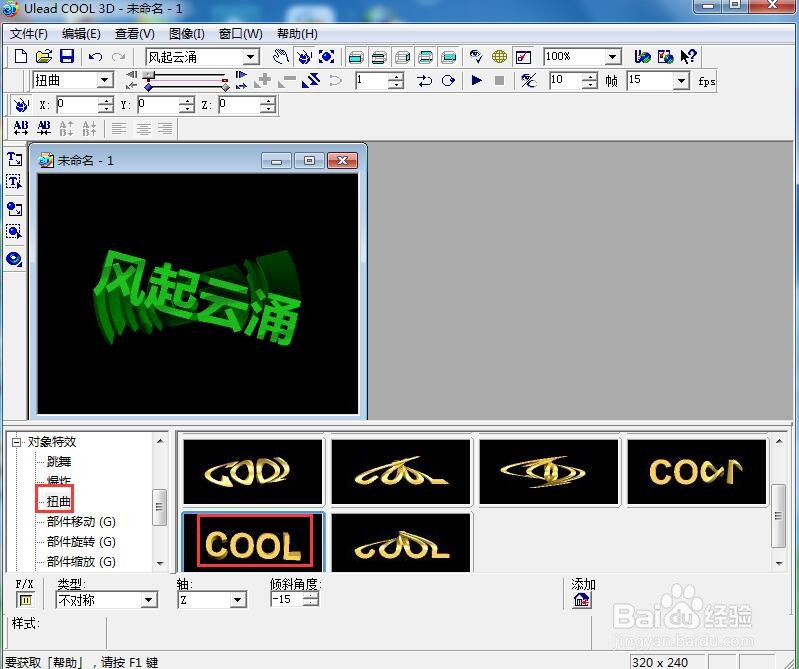The height and width of the screenshot is (669, 799).
Task: Click the Insert Graphic tool in left sidebar
Action: point(14,208)
